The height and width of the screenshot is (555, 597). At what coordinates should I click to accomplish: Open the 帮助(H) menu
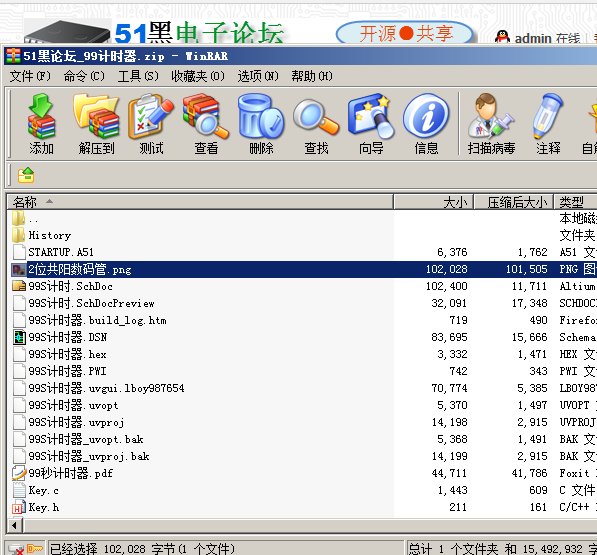click(x=312, y=76)
